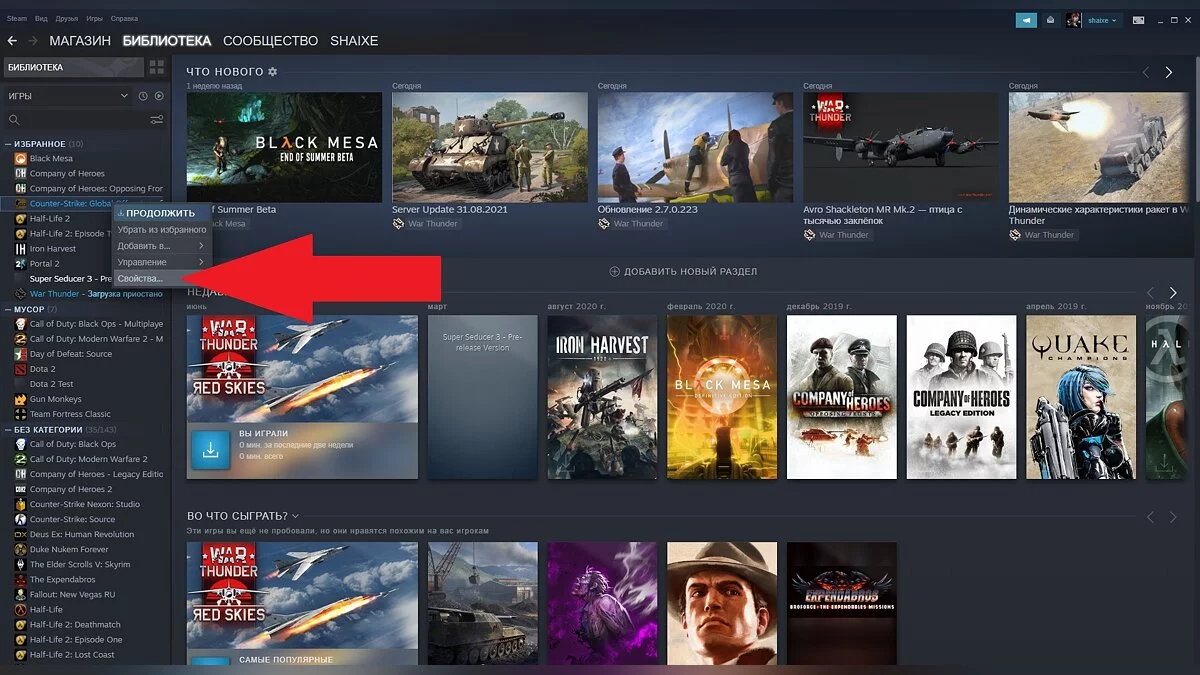Click the library search input field
This screenshot has height=675, width=1200.
coord(84,120)
